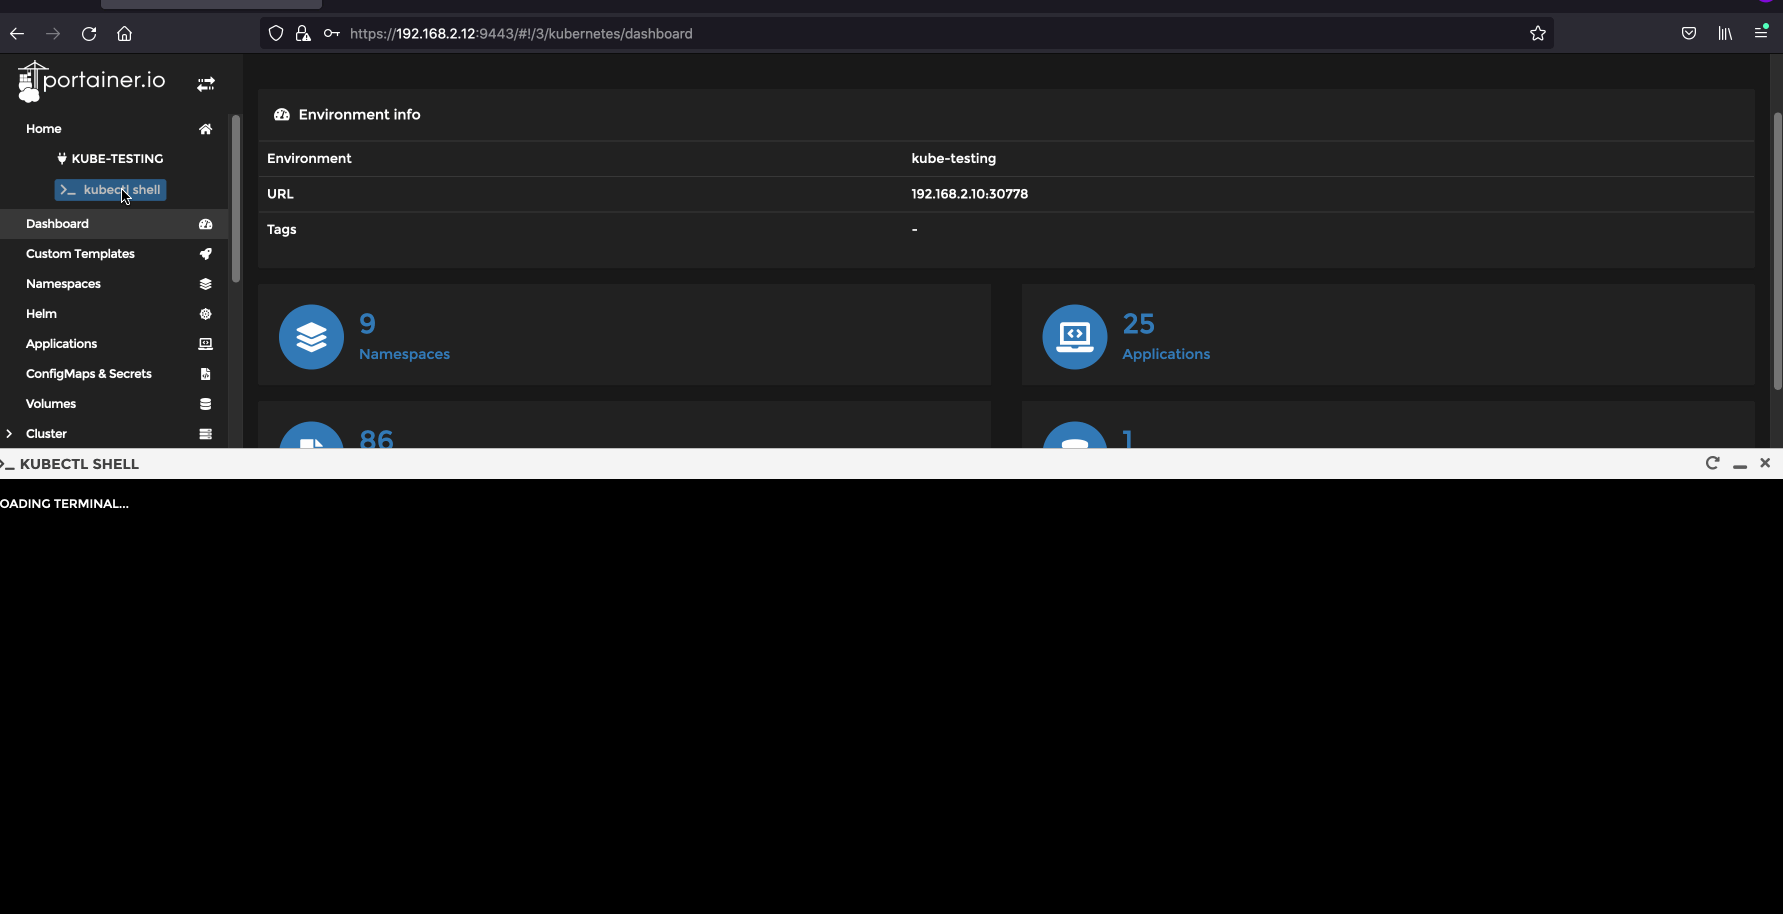Select the Dashboard gauge icon
The width and height of the screenshot is (1783, 914).
(x=205, y=224)
